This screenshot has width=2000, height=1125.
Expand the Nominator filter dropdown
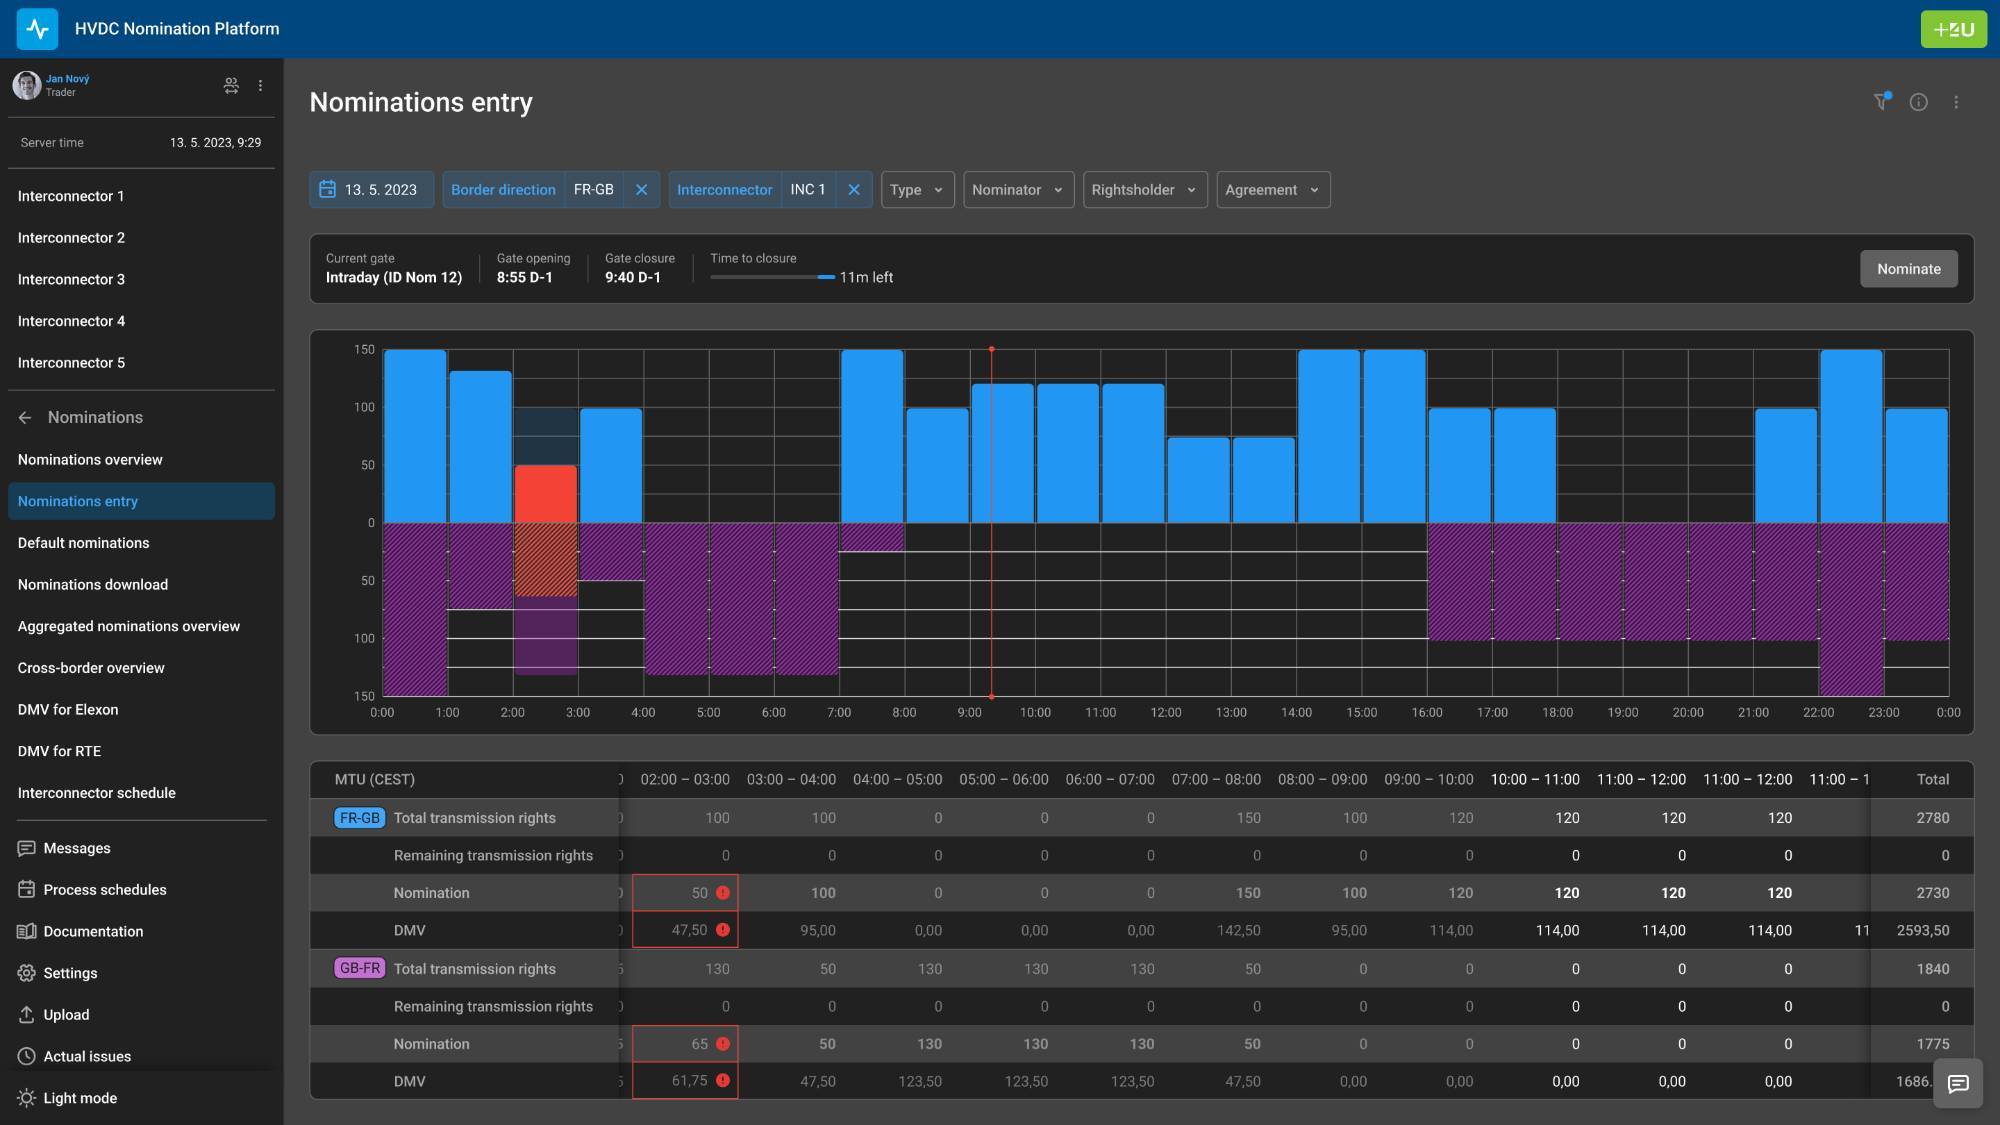[x=1018, y=189]
